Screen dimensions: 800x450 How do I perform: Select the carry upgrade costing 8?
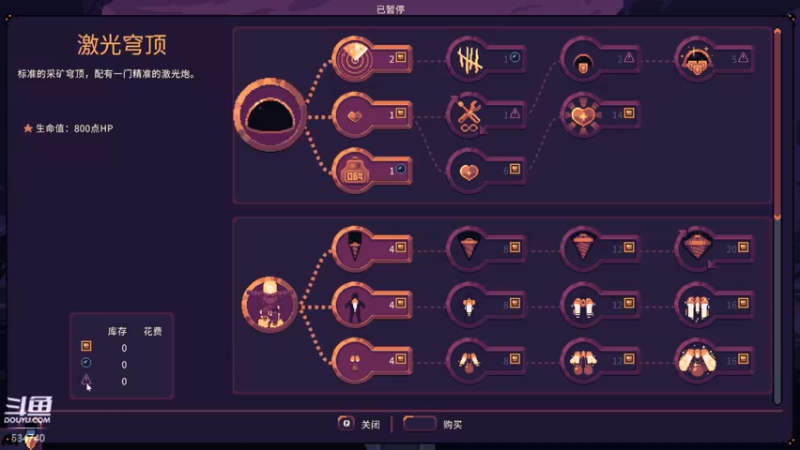(x=486, y=361)
